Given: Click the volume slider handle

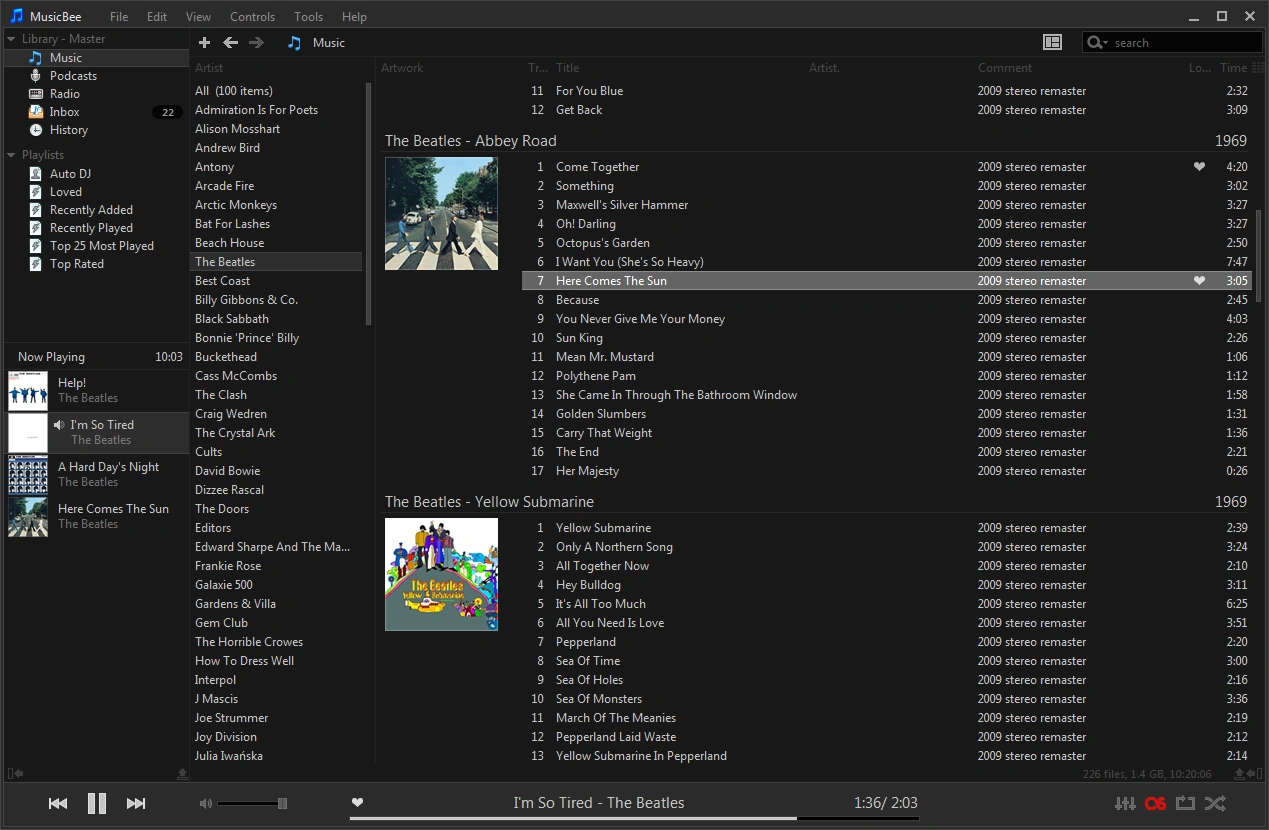Looking at the screenshot, I should point(282,803).
